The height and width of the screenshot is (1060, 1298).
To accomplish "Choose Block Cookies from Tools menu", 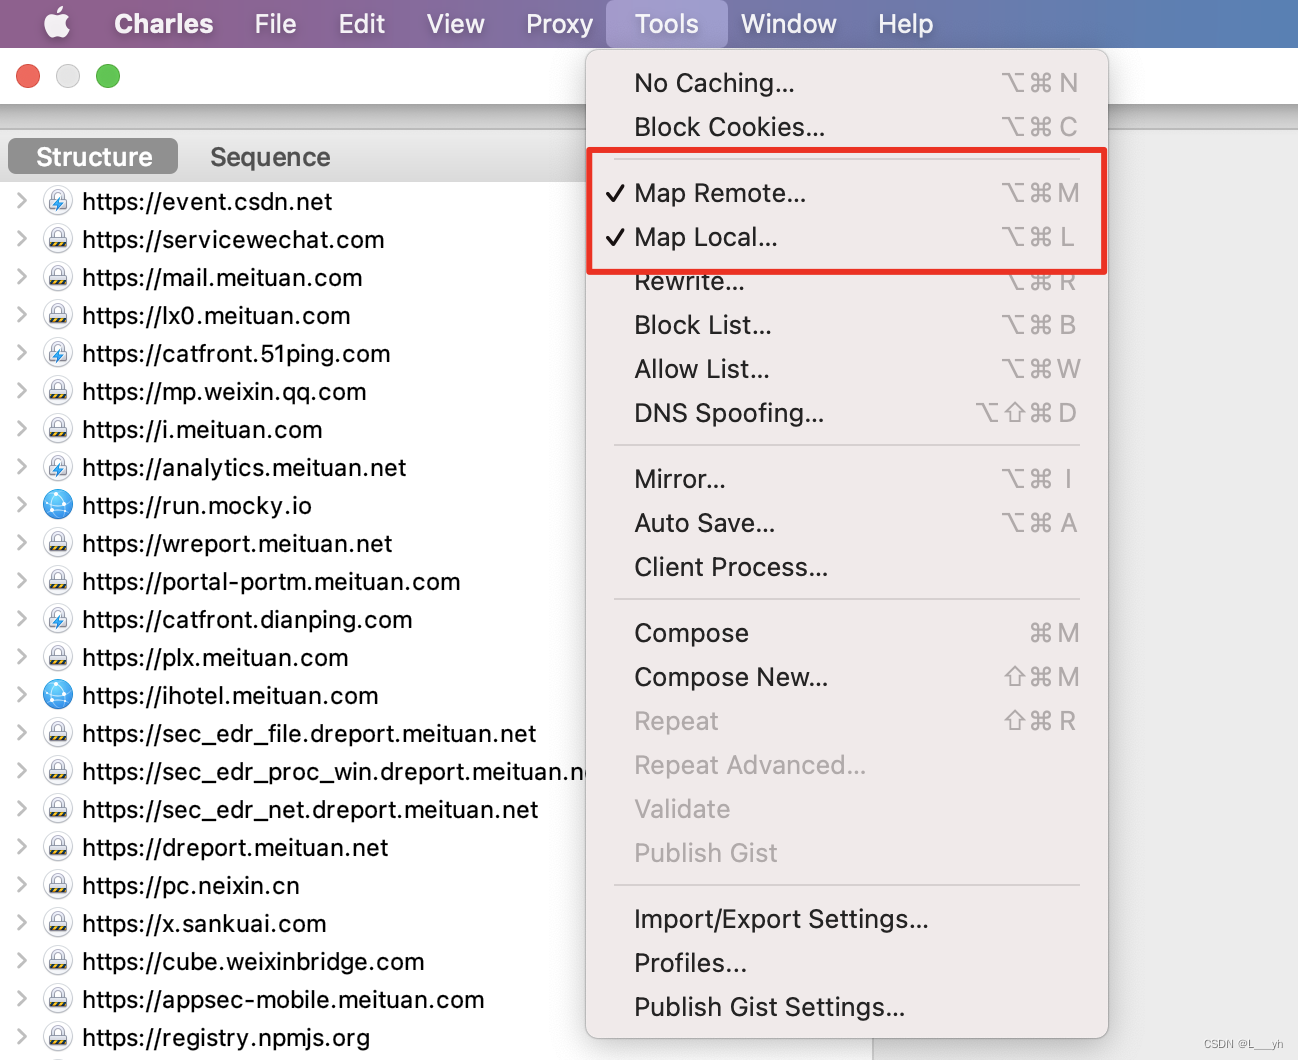I will tap(846, 127).
